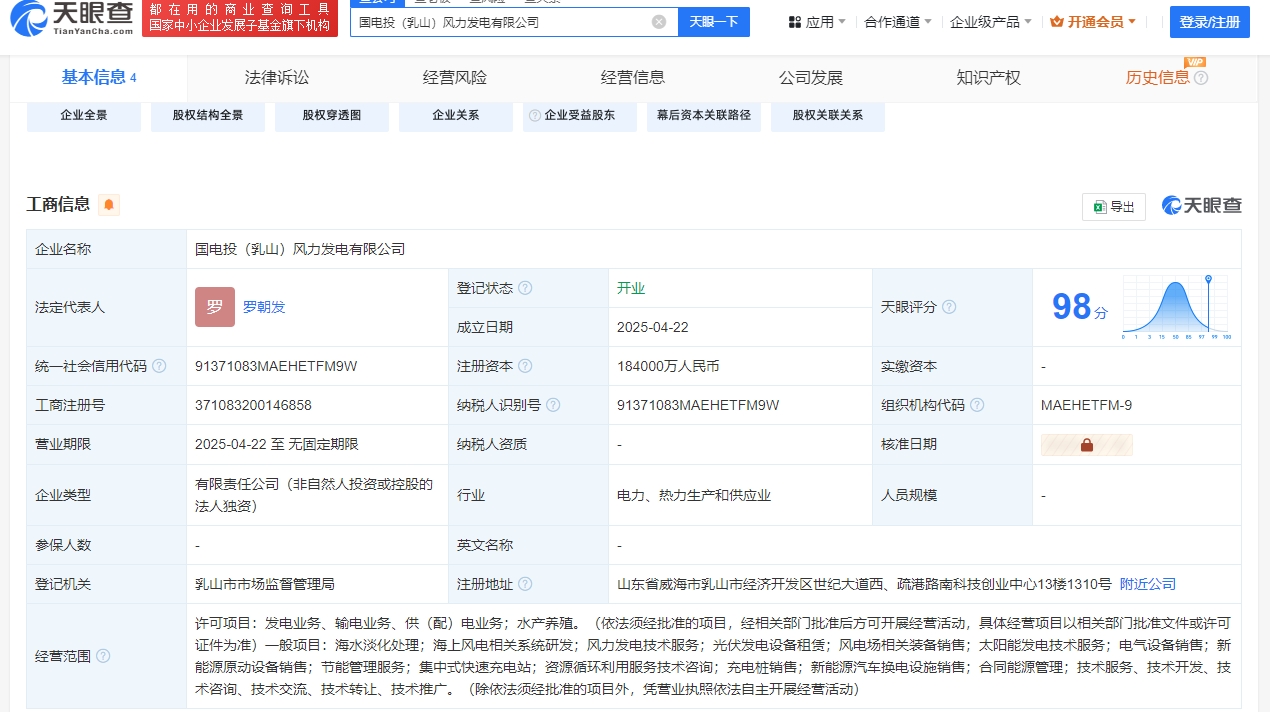Click the help icon next to 登记状态
Viewport: 1270px width, 712px height.
525,288
